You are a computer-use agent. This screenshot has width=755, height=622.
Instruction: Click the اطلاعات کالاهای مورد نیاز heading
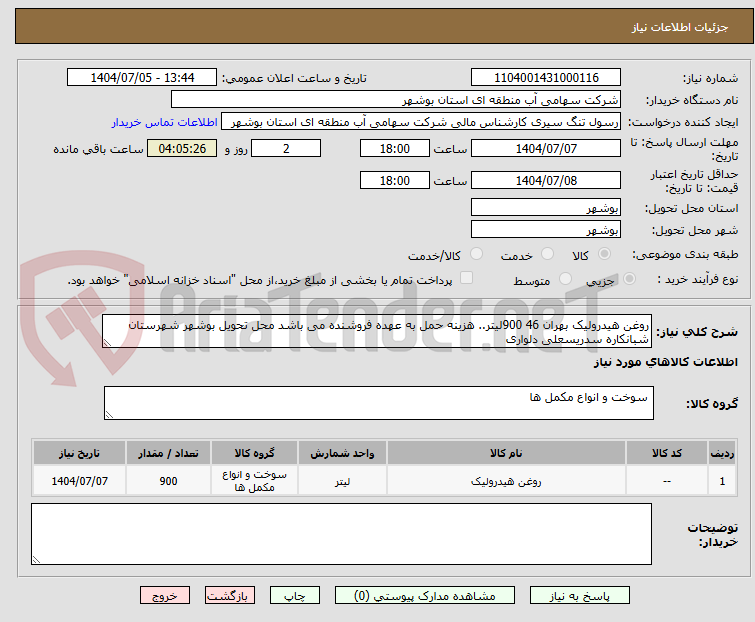click(665, 362)
